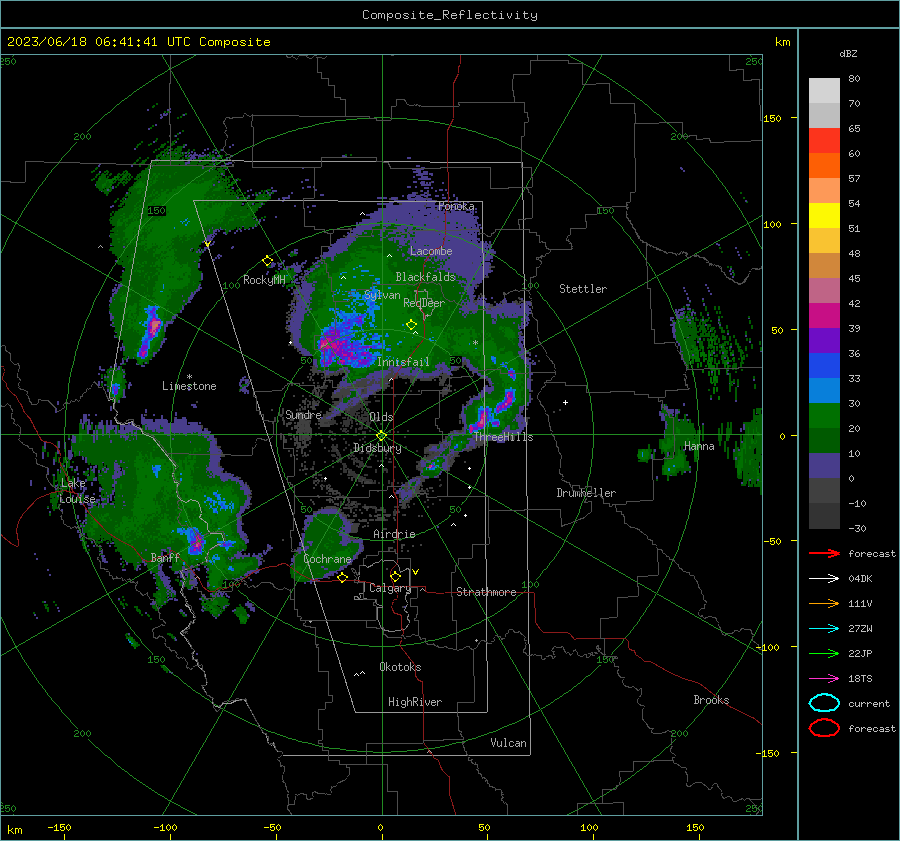
Task: Select the white 04DK arrow legend icon
Action: (x=824, y=578)
